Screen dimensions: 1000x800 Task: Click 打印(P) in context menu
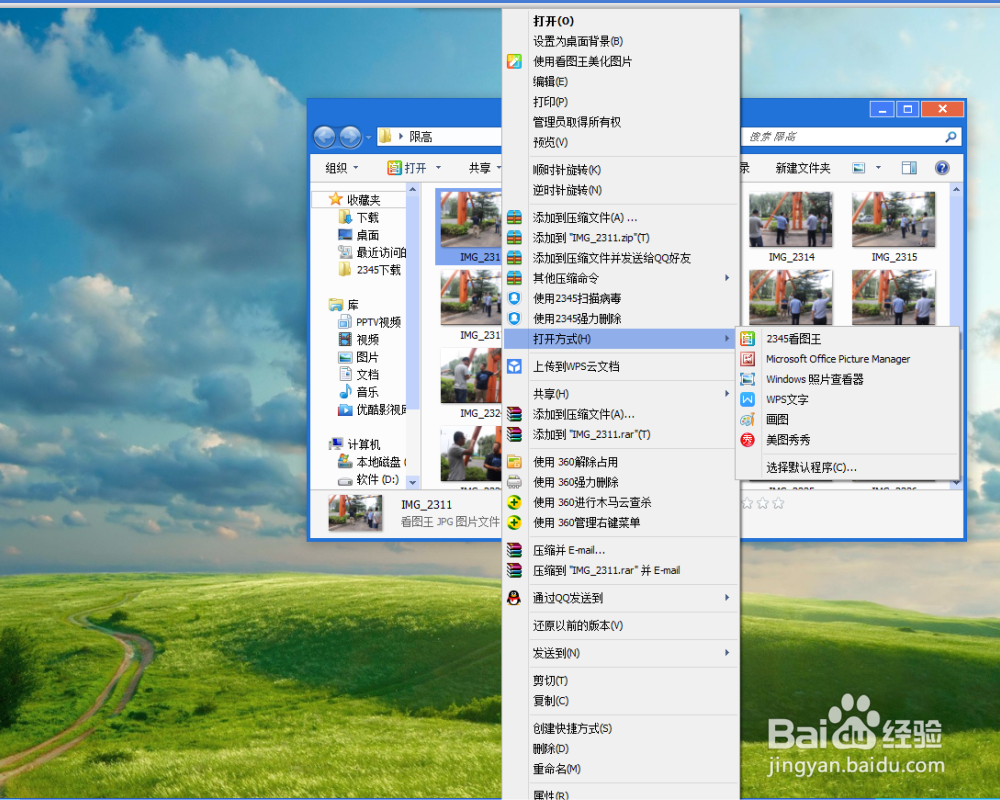[x=550, y=101]
